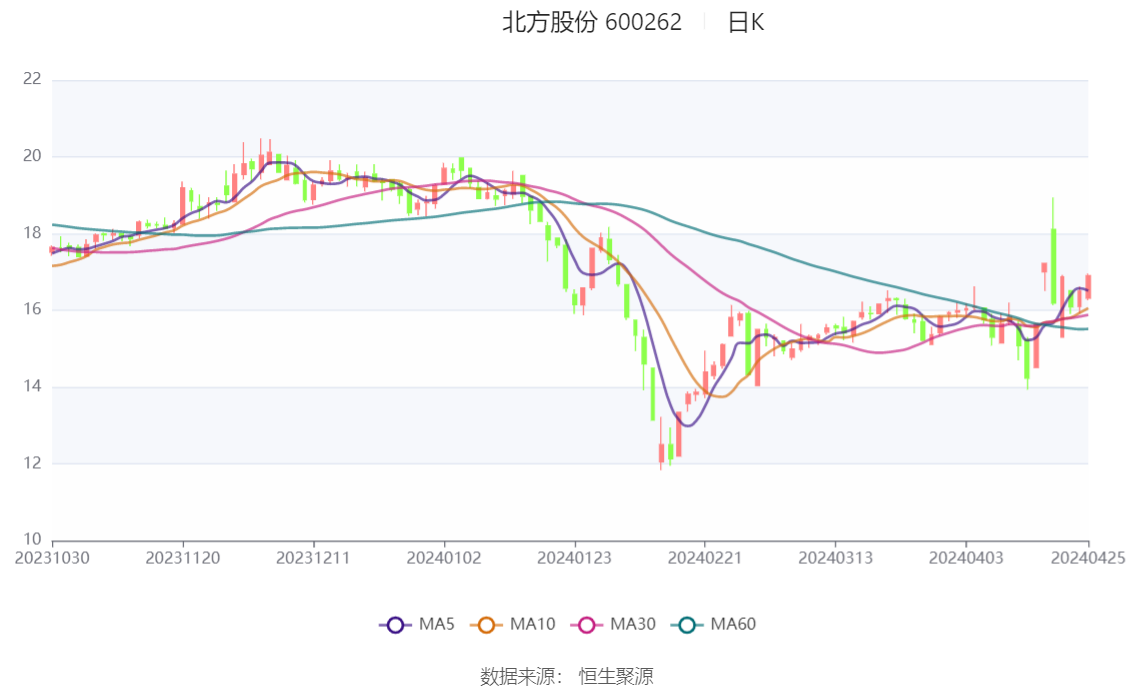The width and height of the screenshot is (1134, 689).
Task: Click the 20231030 date axis label
Action: click(52, 558)
